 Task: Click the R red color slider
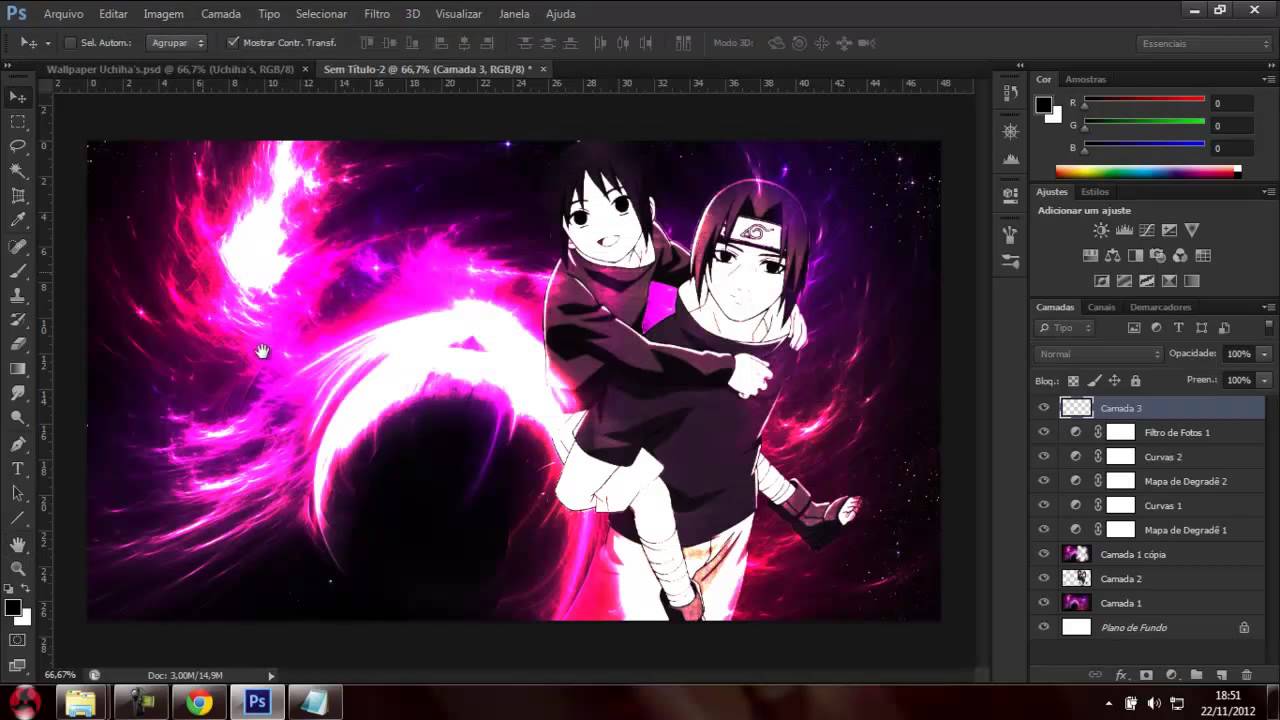(1144, 100)
